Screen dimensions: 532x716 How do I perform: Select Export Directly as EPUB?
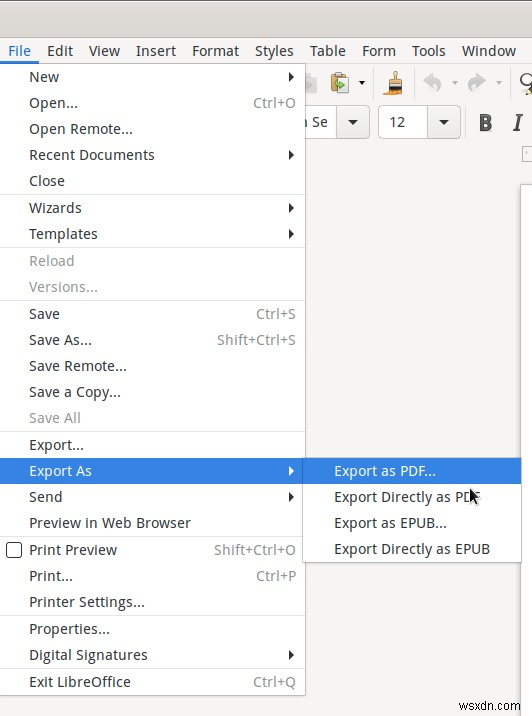[x=412, y=549]
